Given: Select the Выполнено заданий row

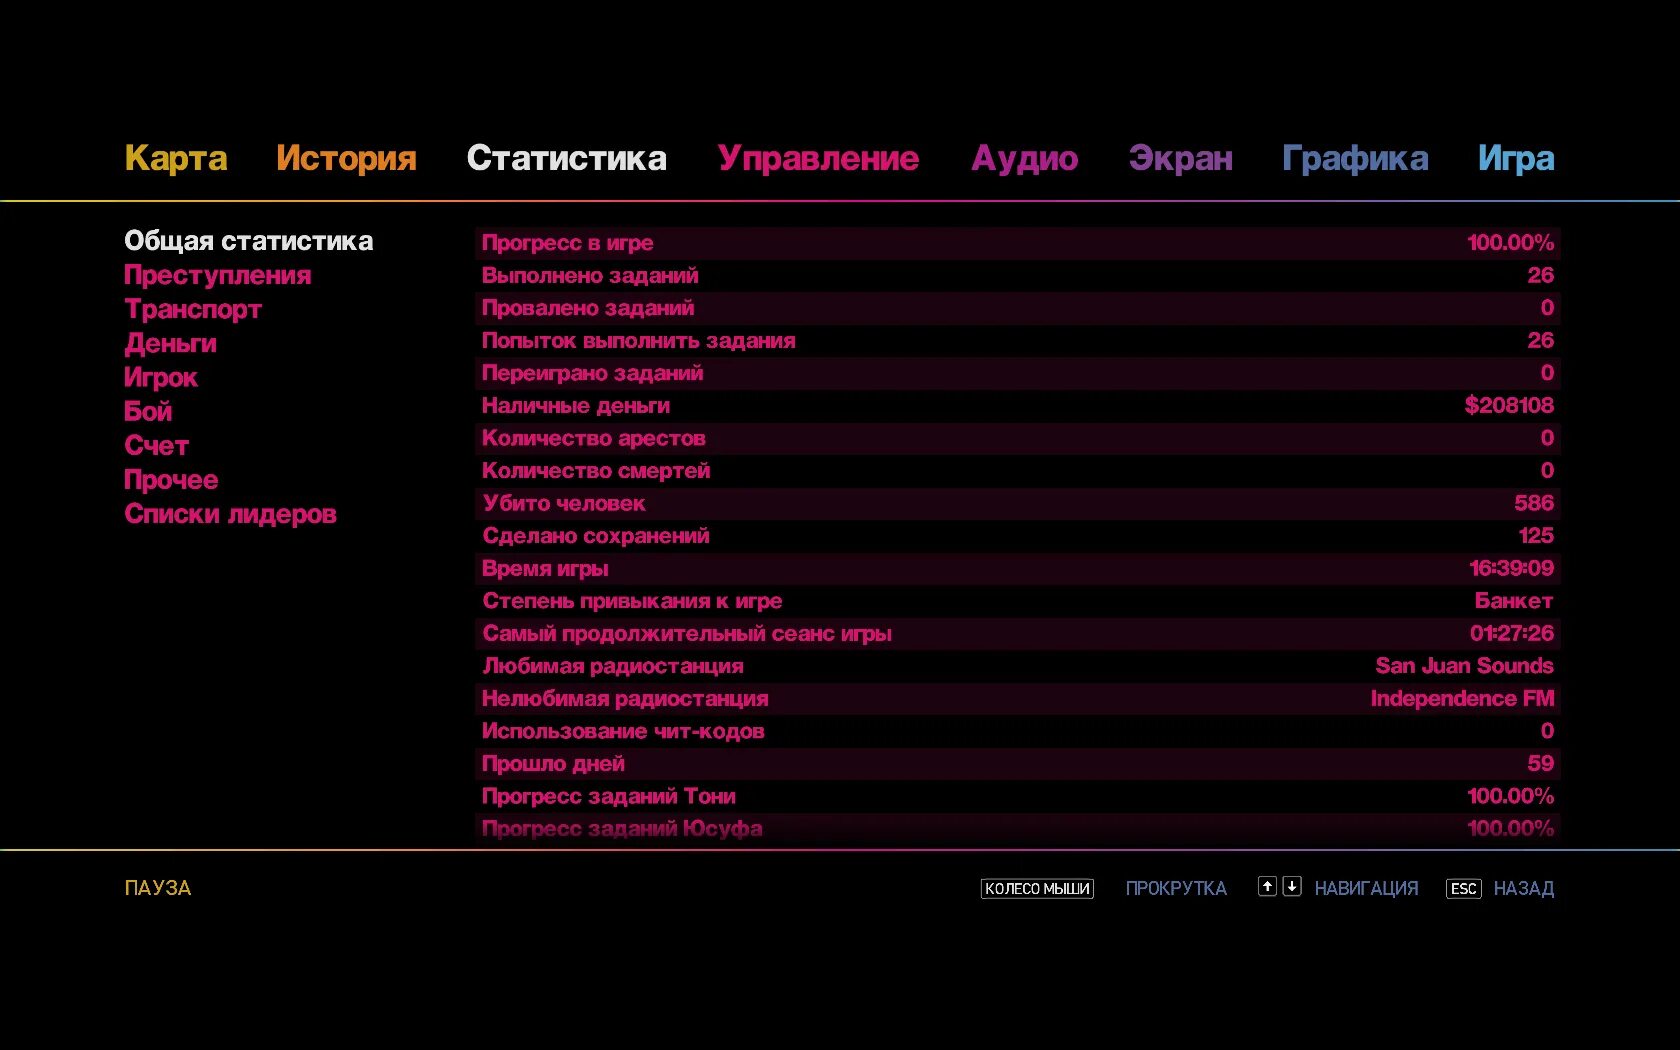Looking at the screenshot, I should 1018,275.
